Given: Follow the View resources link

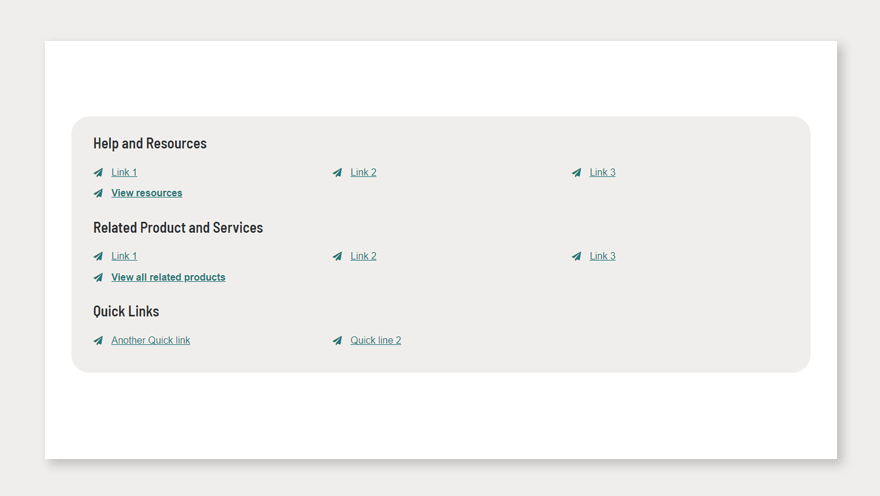Looking at the screenshot, I should (147, 193).
